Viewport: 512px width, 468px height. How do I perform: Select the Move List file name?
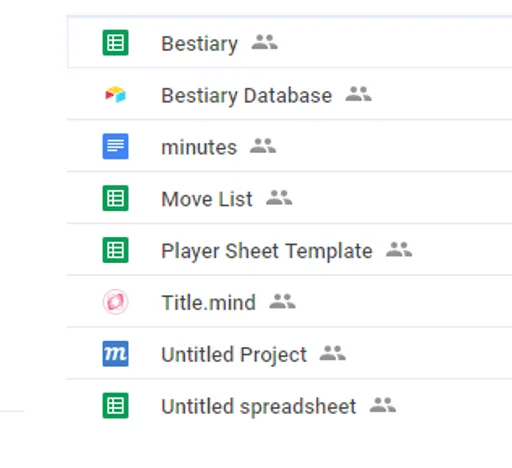[207, 199]
